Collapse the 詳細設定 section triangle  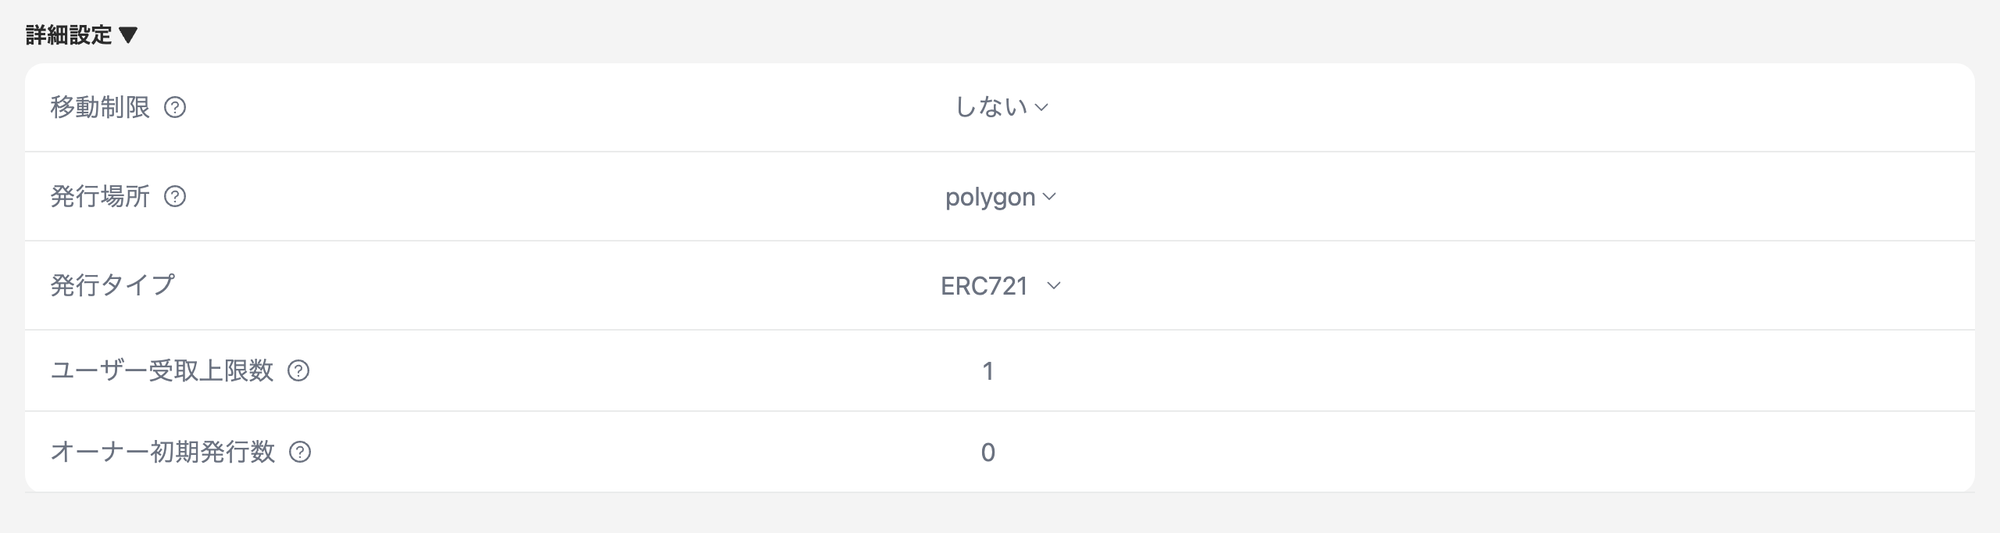coord(128,35)
